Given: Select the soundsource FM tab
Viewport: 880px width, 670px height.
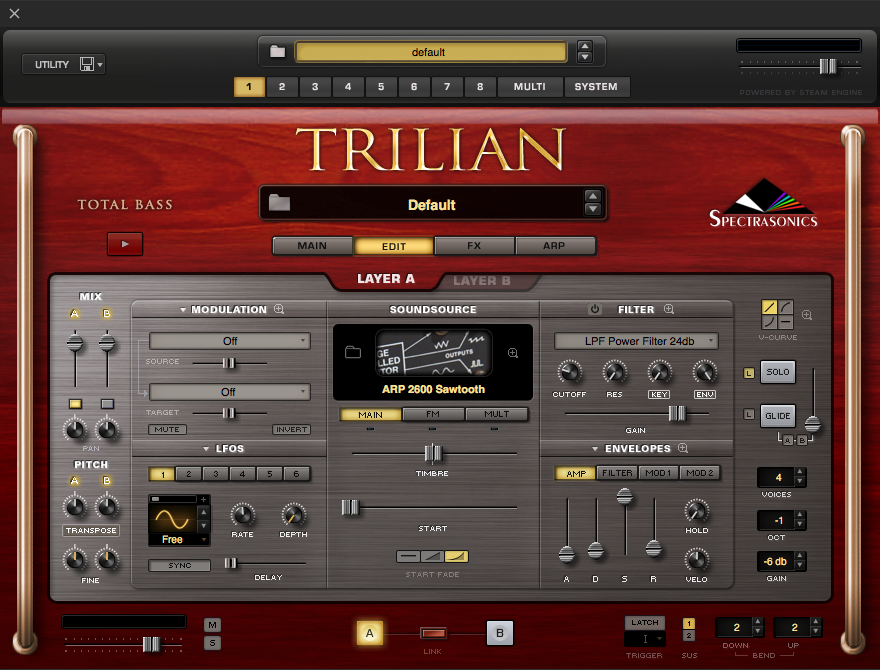Looking at the screenshot, I should coord(433,414).
